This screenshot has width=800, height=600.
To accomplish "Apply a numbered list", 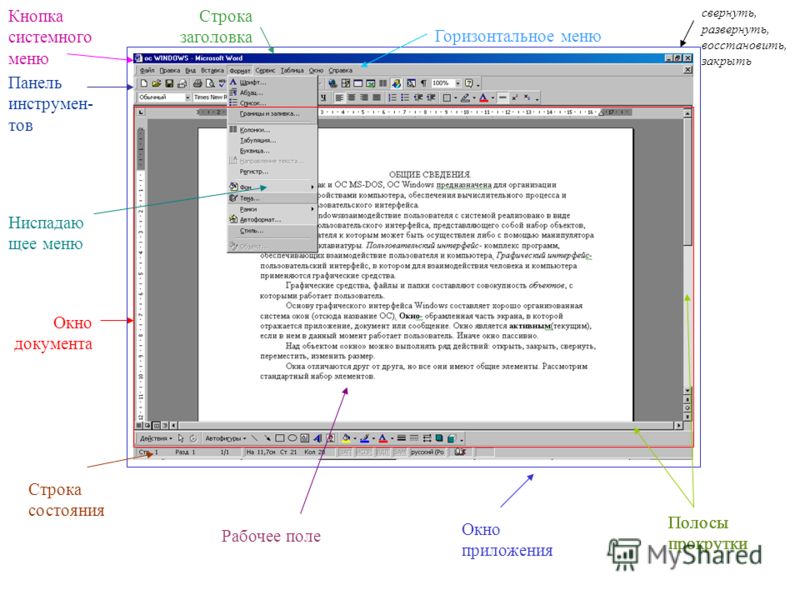I will [x=392, y=97].
